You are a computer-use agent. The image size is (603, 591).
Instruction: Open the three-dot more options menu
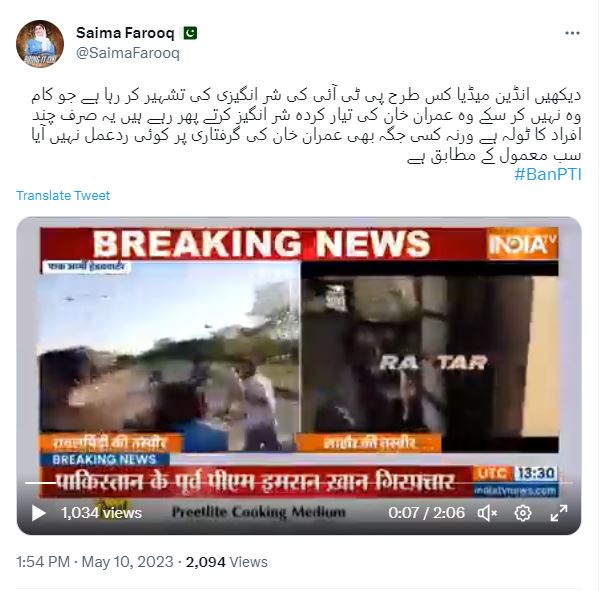tap(572, 33)
